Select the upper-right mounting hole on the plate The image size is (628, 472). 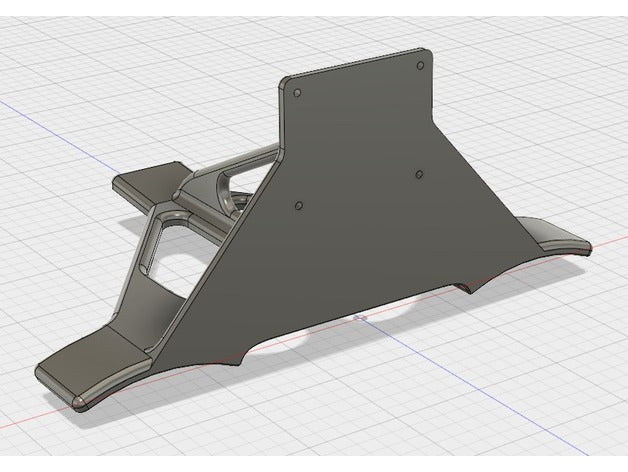(420, 65)
